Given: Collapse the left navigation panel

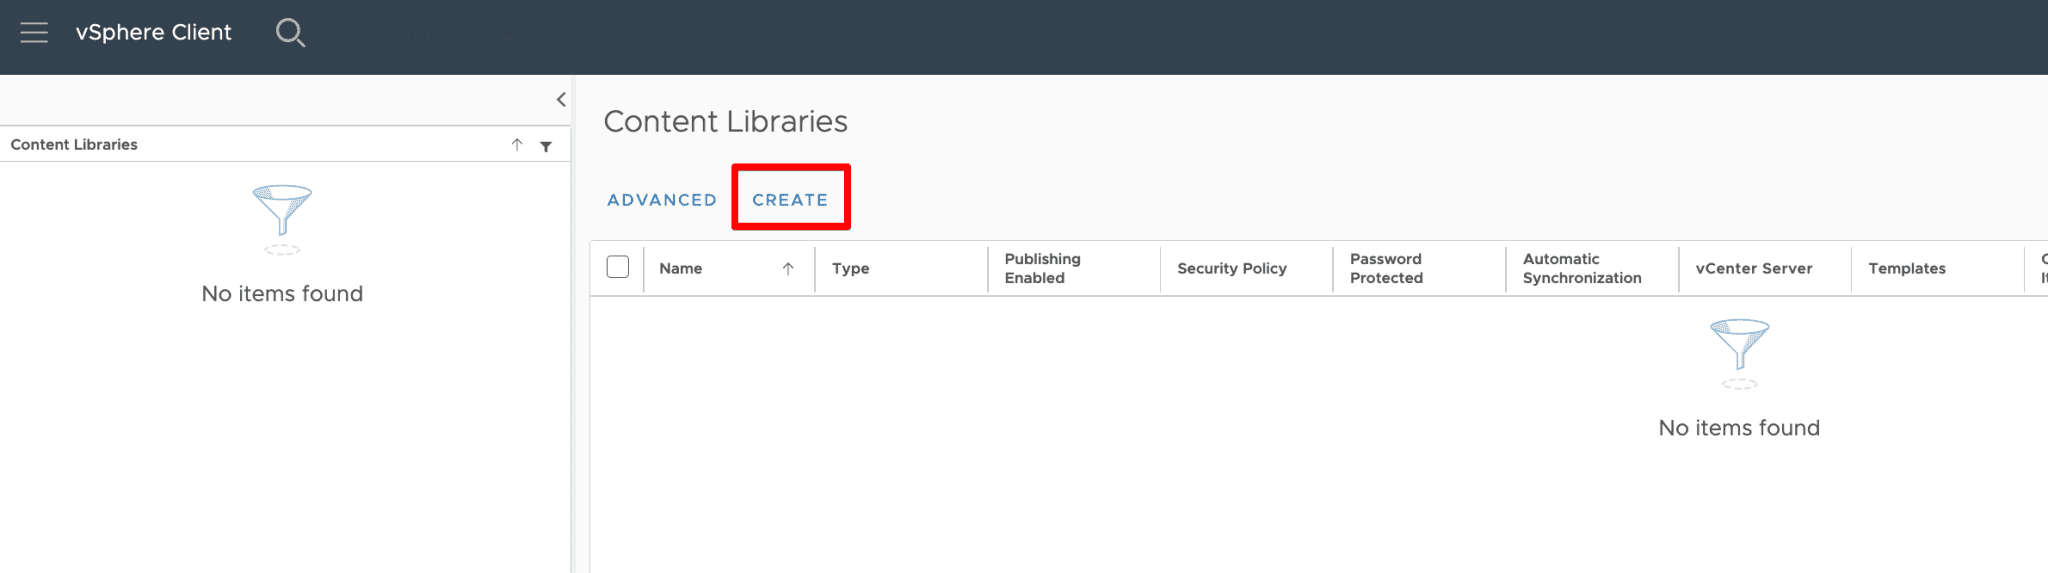Looking at the screenshot, I should point(561,99).
